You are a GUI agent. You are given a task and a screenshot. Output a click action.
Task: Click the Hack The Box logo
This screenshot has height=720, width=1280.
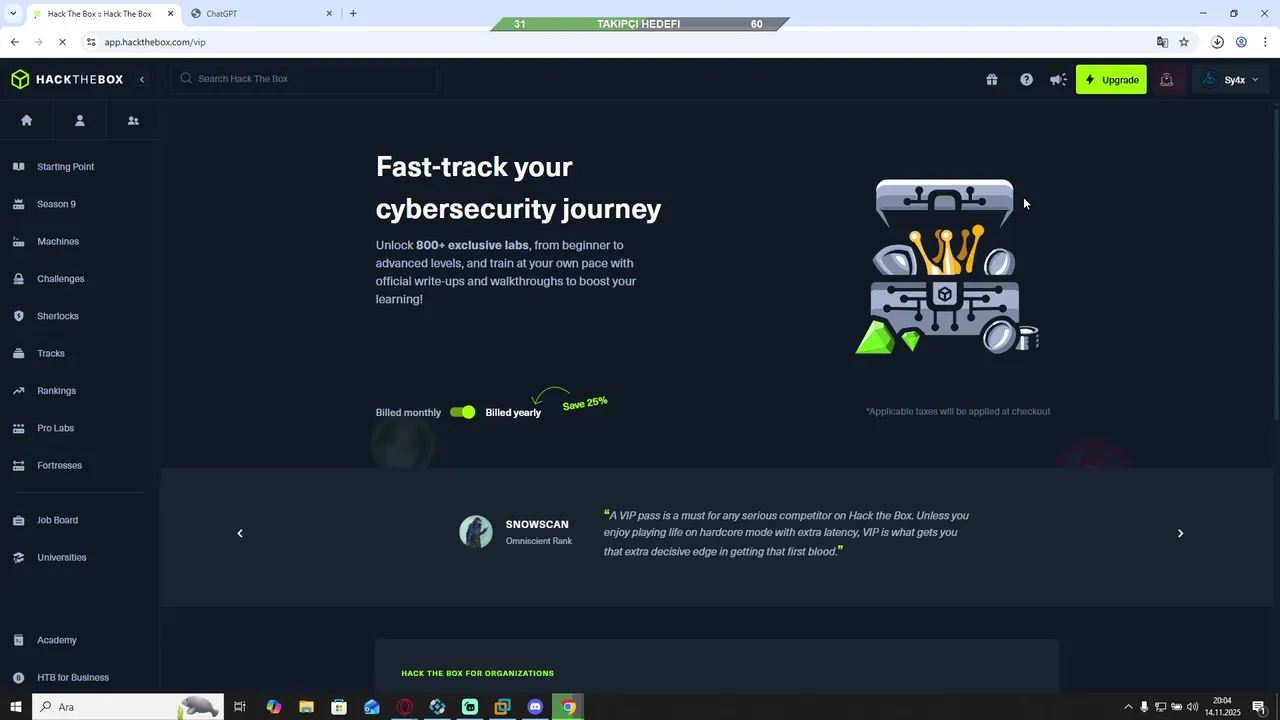tap(67, 79)
